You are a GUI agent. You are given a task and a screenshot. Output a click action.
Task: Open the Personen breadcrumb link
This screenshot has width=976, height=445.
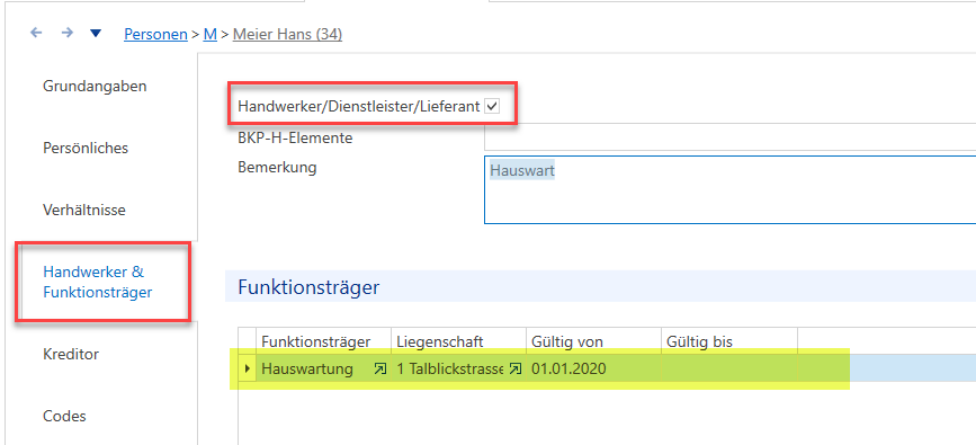coord(156,34)
